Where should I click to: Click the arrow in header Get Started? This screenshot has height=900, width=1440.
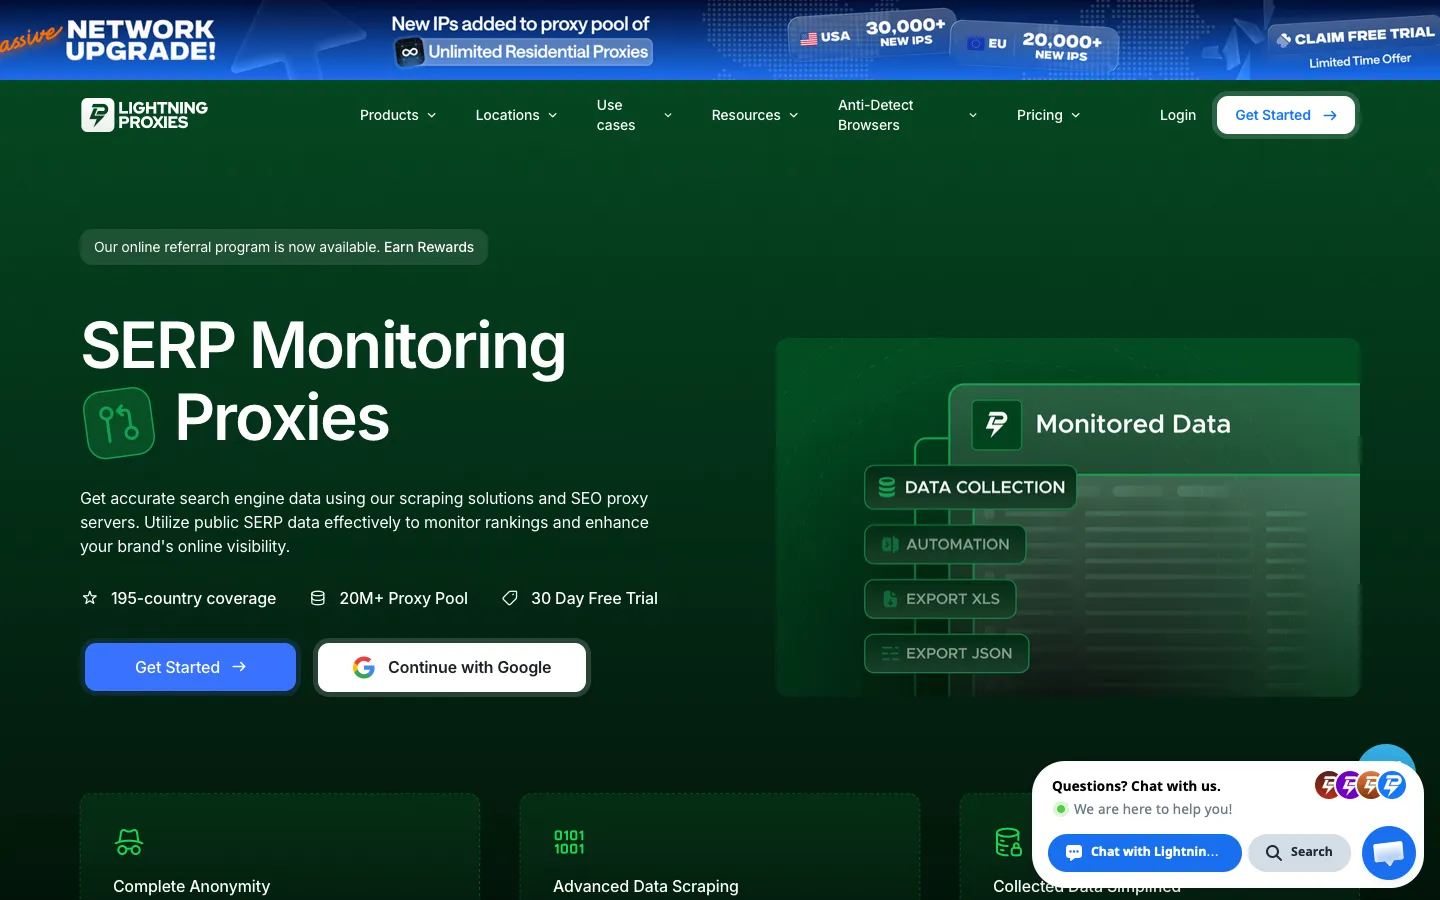click(x=1330, y=115)
